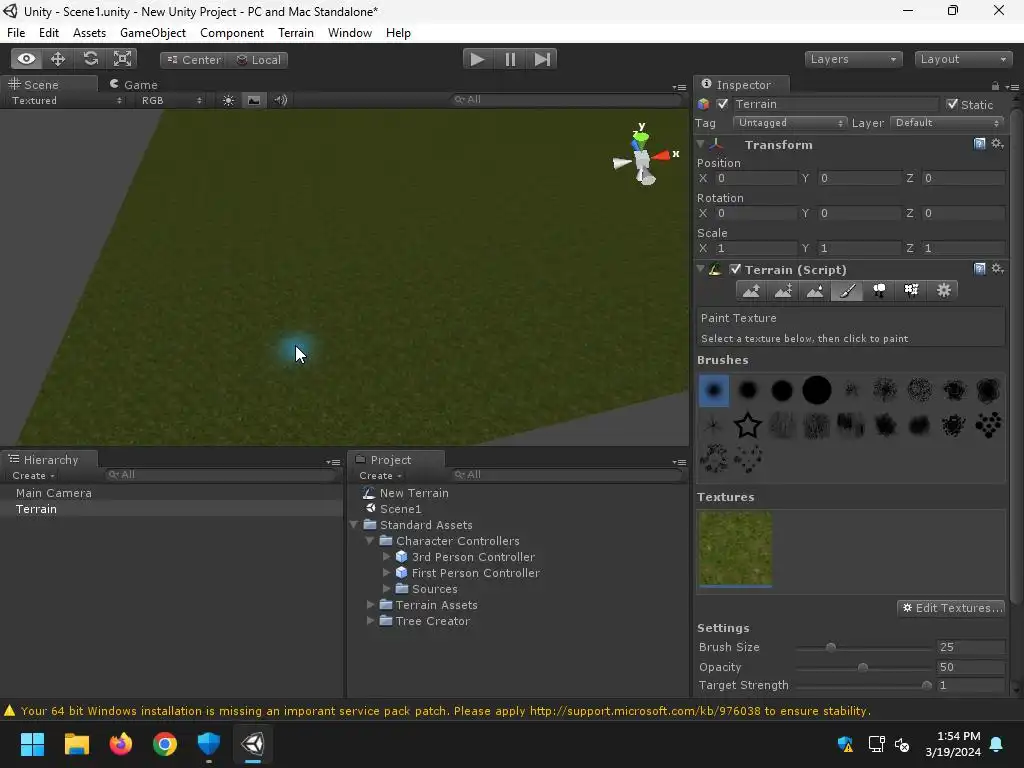
Task: Open Terrain Script settings gear
Action: pos(997,268)
